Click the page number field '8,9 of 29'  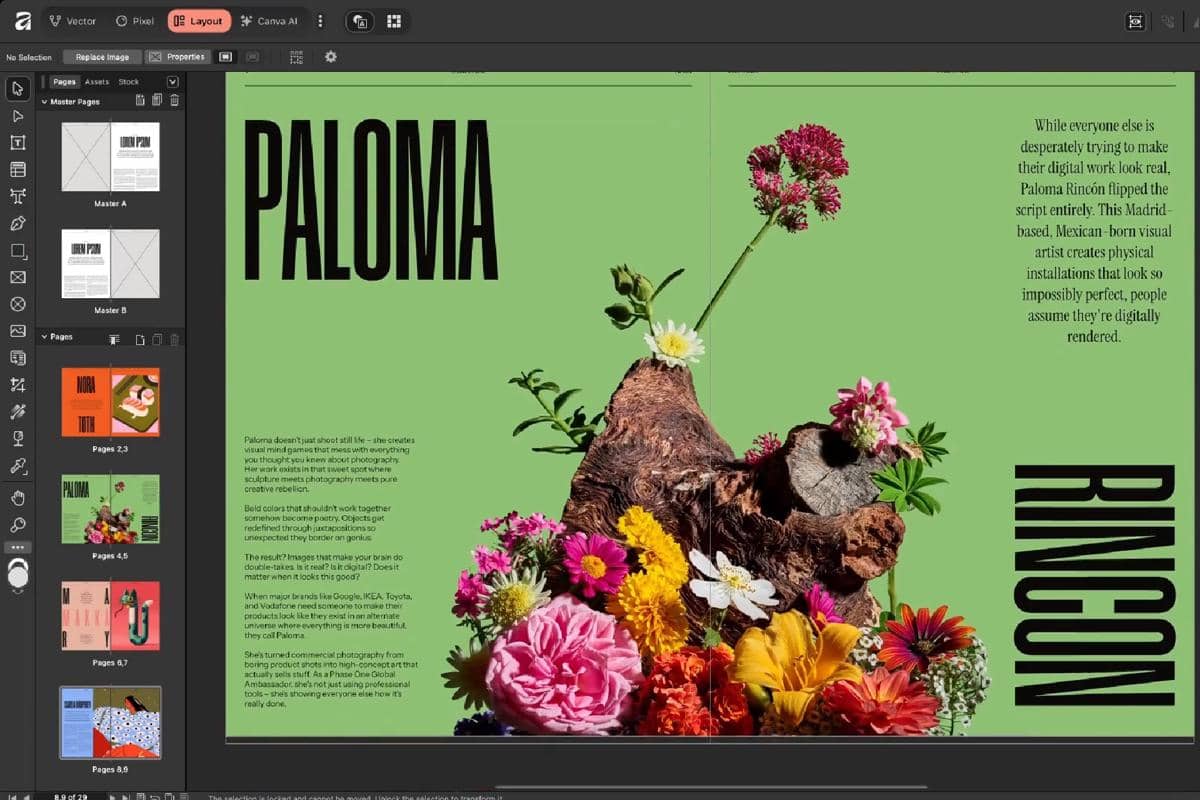point(70,796)
